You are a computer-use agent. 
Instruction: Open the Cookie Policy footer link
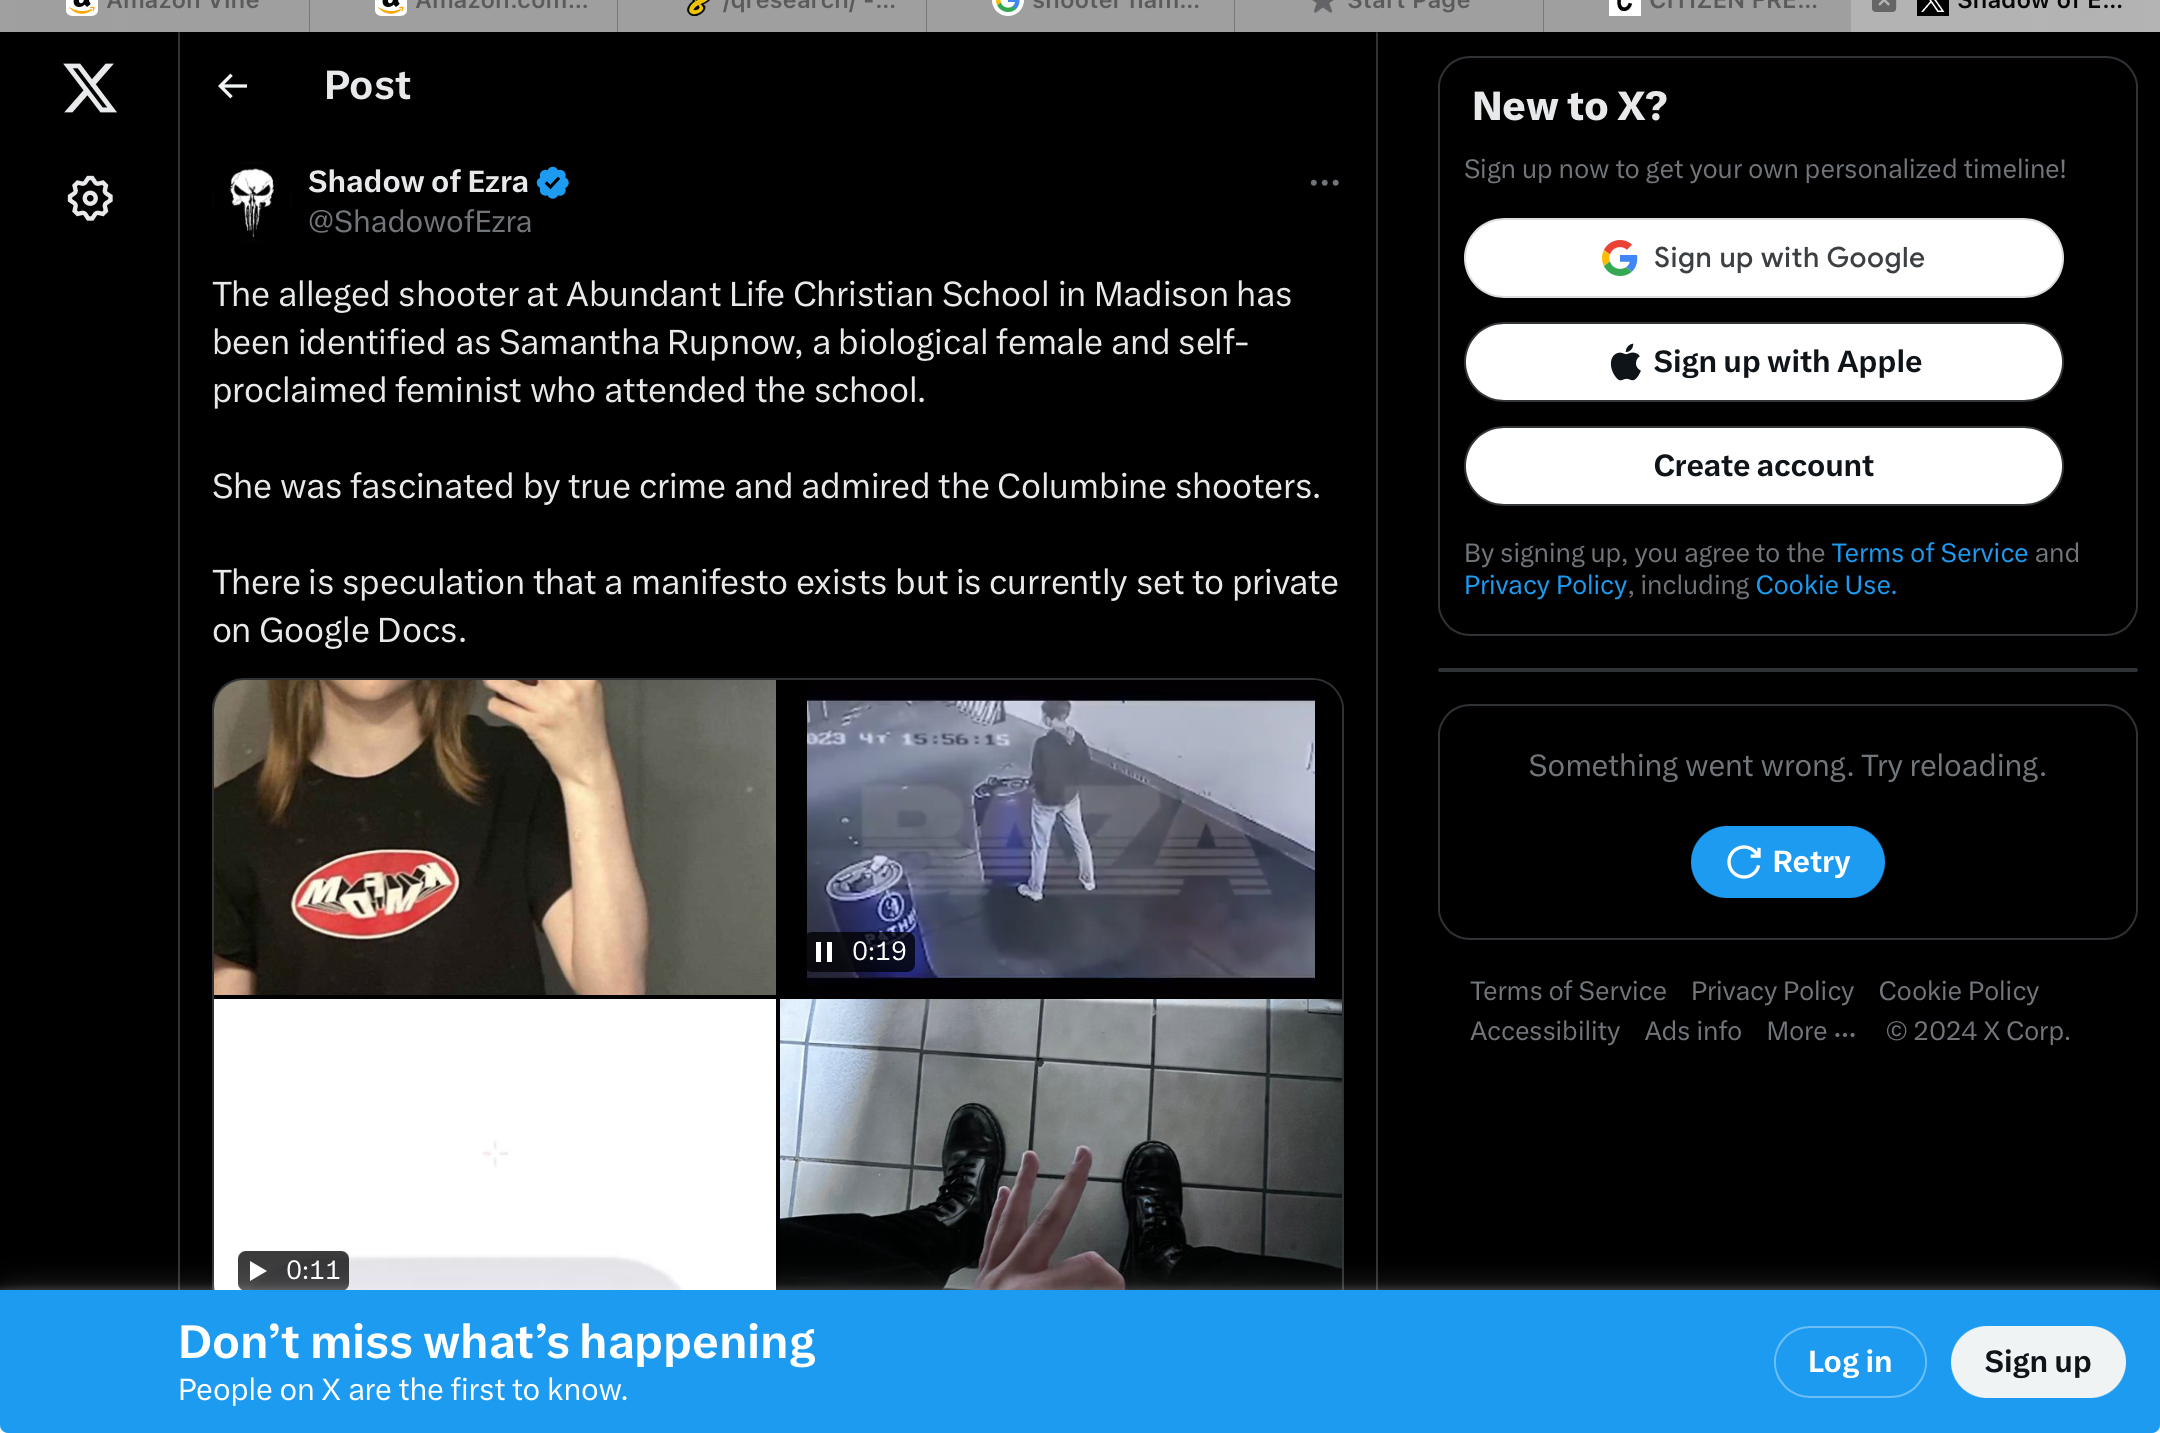(x=1958, y=991)
